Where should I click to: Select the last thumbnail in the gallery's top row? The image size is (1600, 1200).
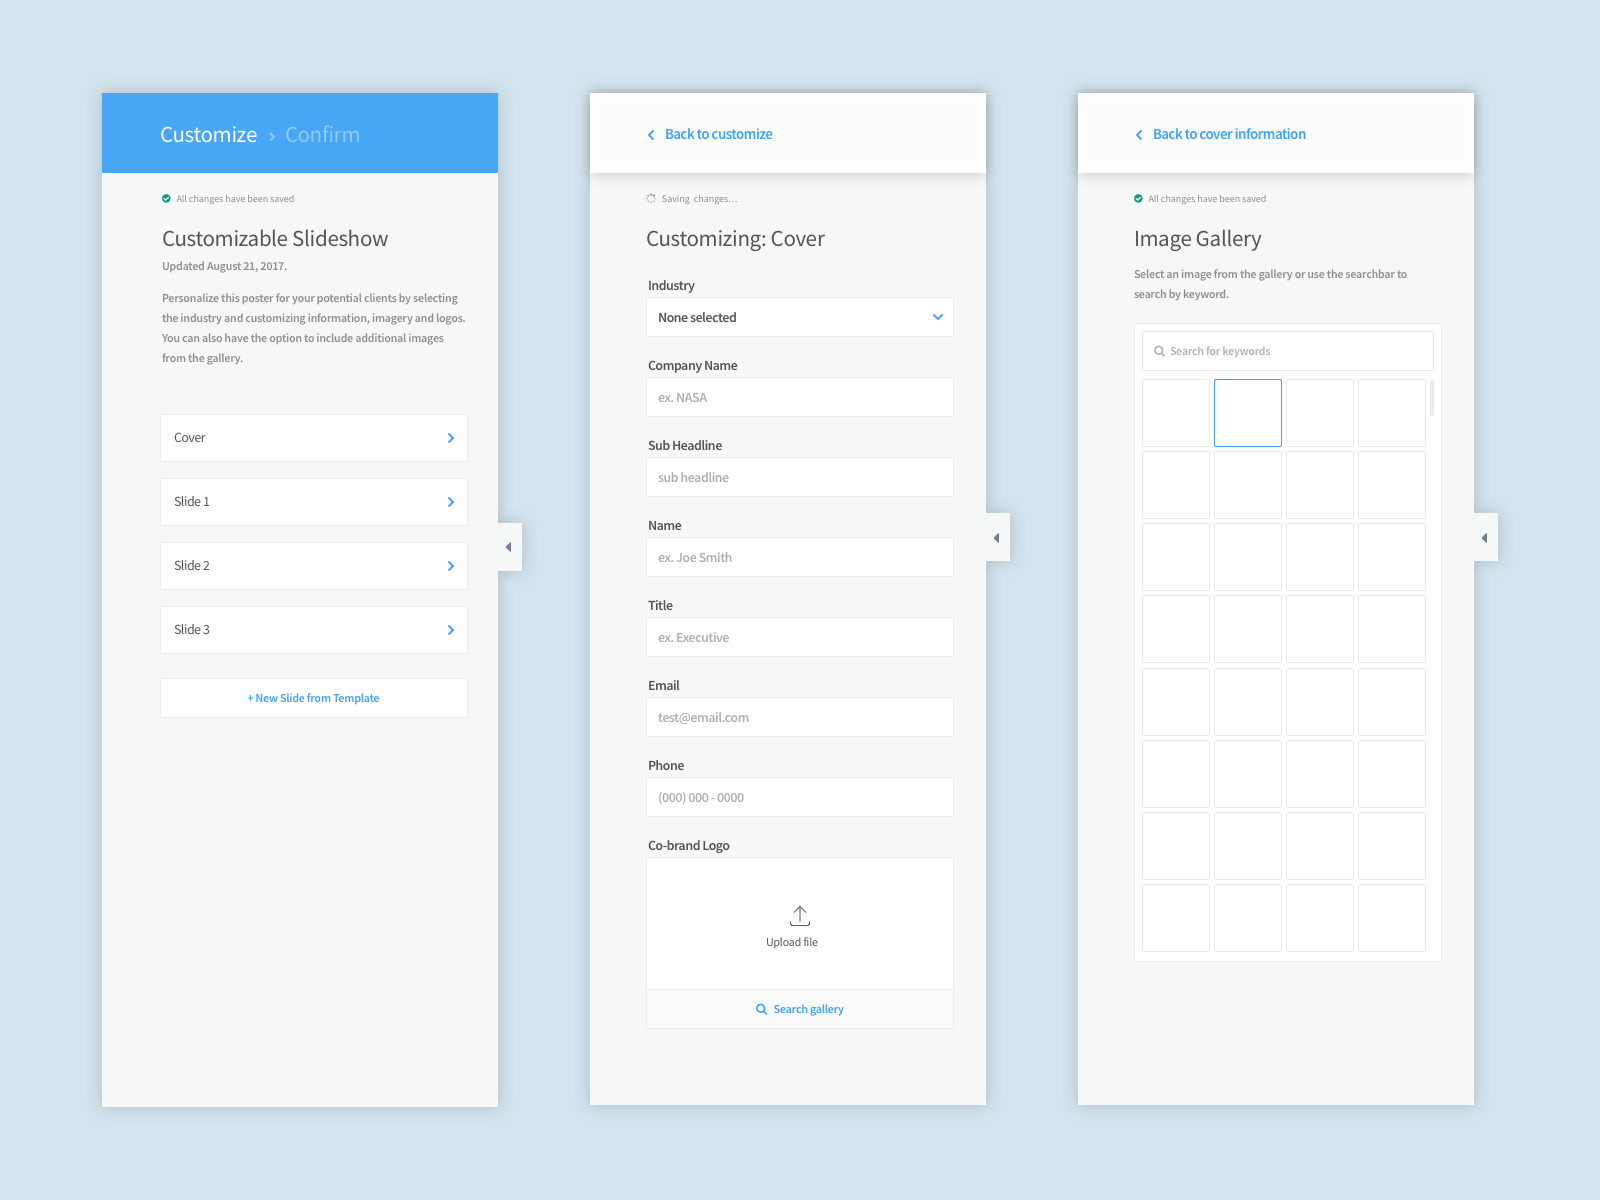coord(1392,413)
